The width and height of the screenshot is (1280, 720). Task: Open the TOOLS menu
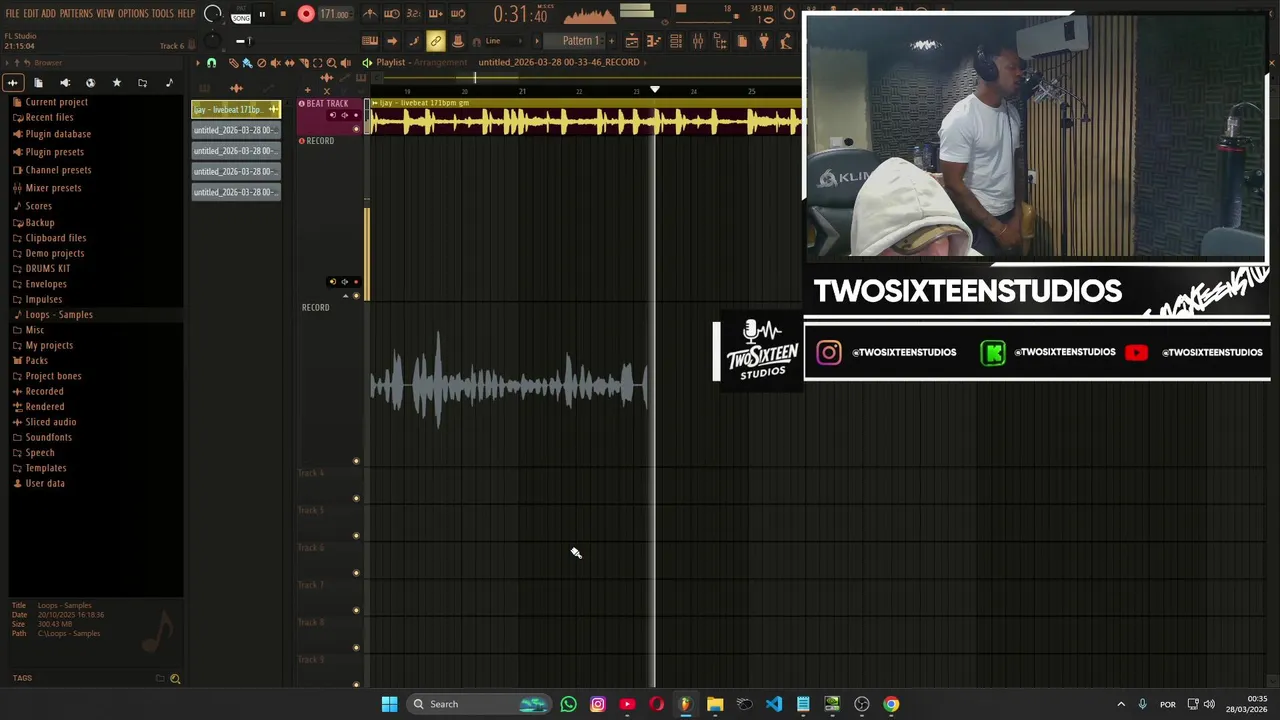point(163,13)
